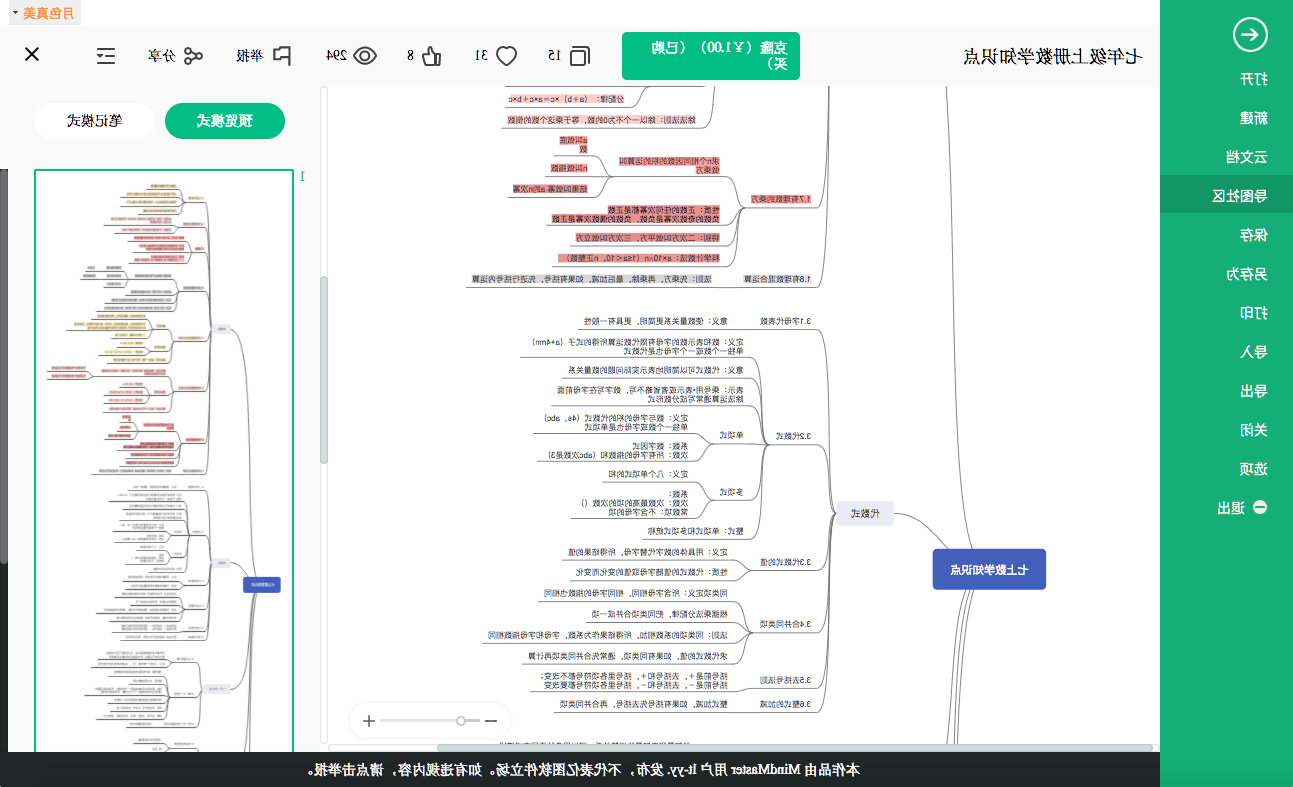The height and width of the screenshot is (787, 1293).
Task: Select 导出 in the sidebar
Action: (x=1254, y=391)
